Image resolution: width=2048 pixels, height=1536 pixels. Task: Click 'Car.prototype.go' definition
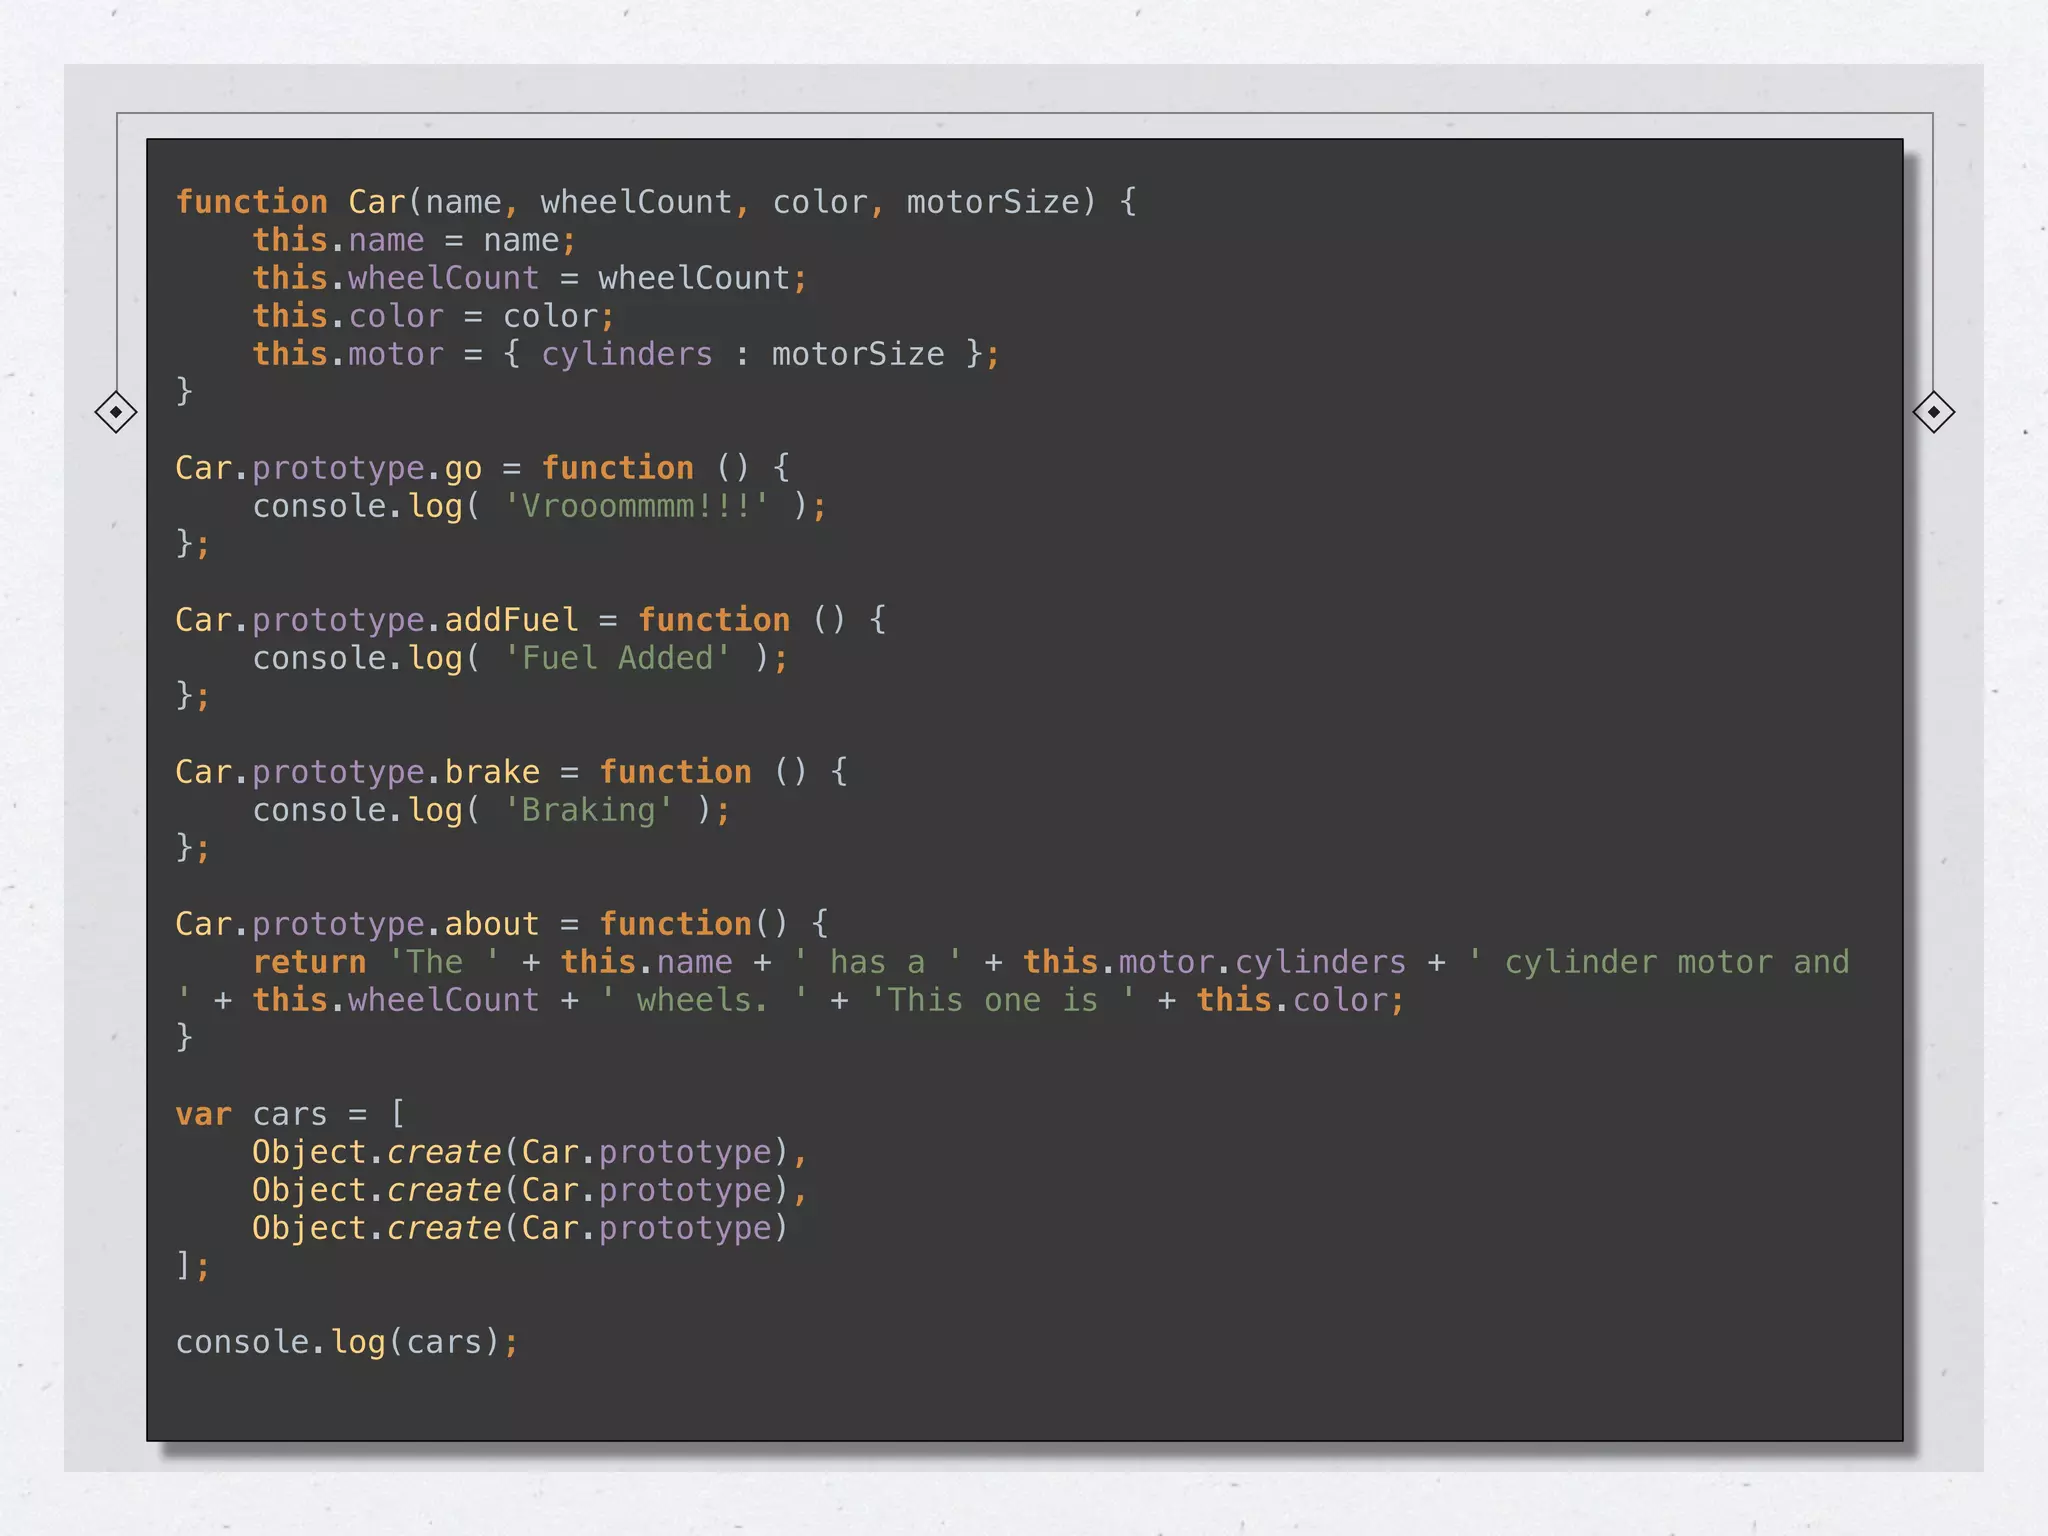328,468
